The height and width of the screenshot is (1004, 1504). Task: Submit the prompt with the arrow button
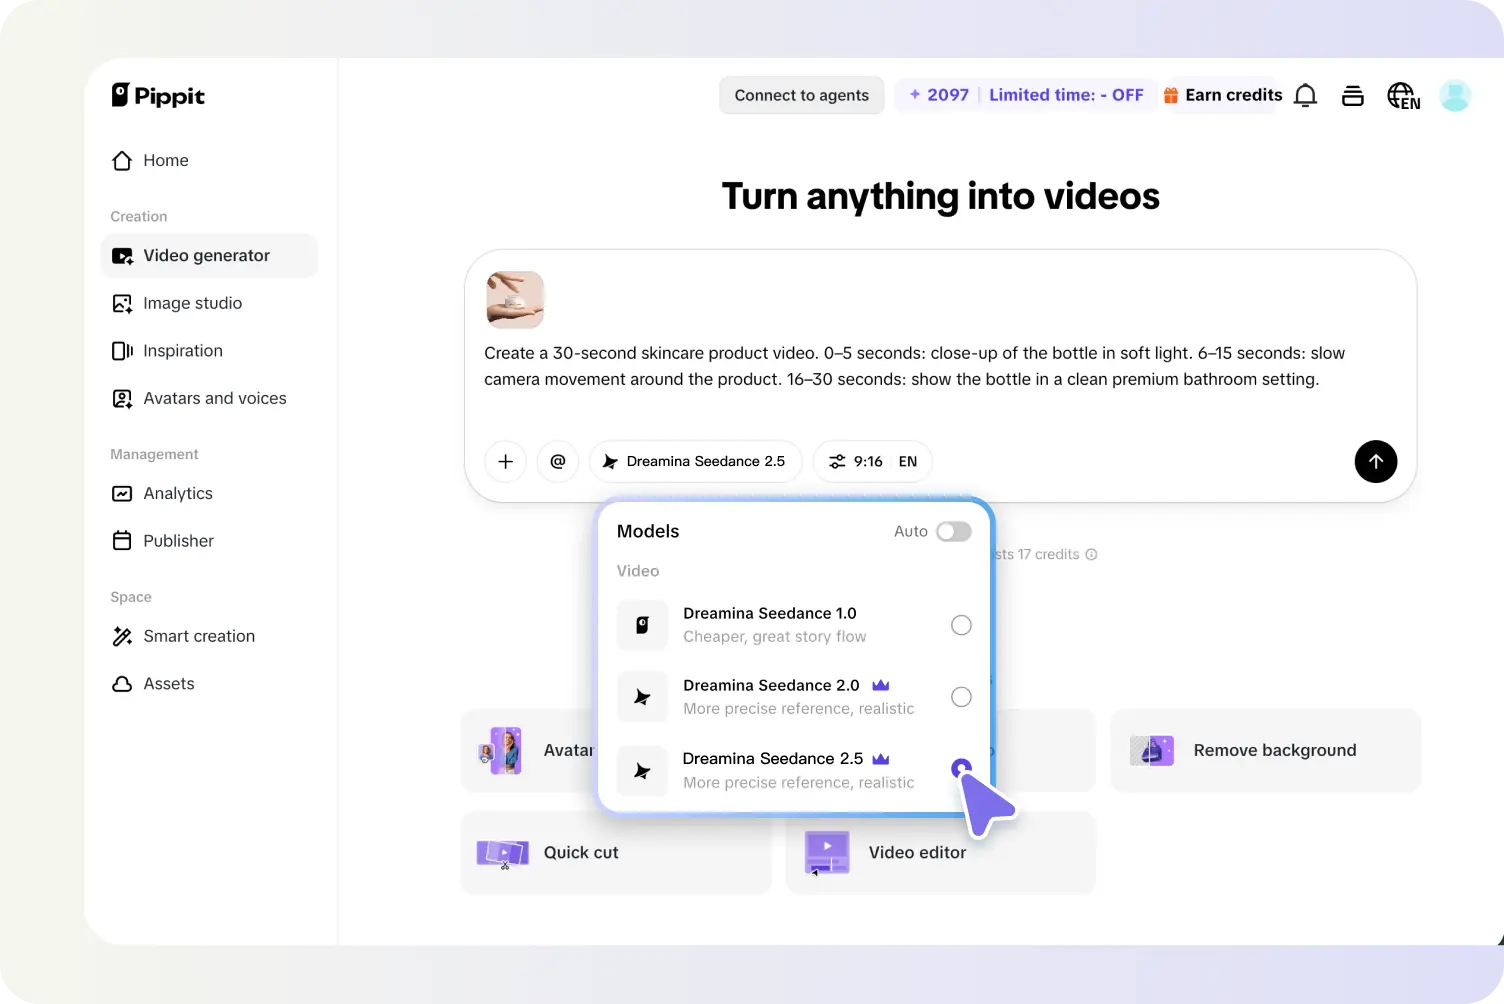point(1376,461)
